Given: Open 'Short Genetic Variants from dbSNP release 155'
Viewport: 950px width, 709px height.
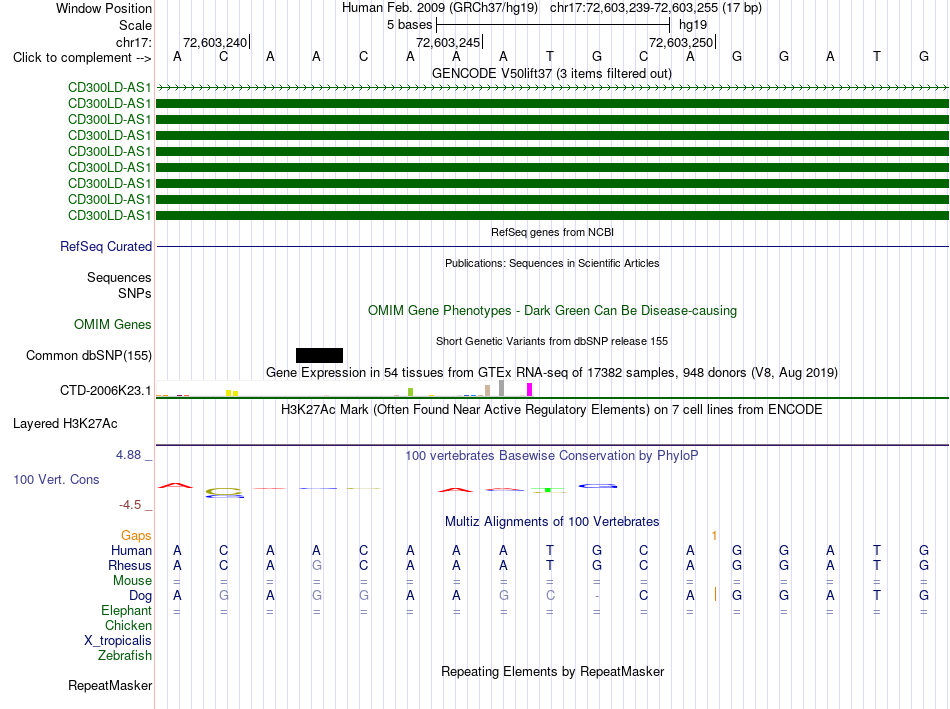Looking at the screenshot, I should (552, 341).
